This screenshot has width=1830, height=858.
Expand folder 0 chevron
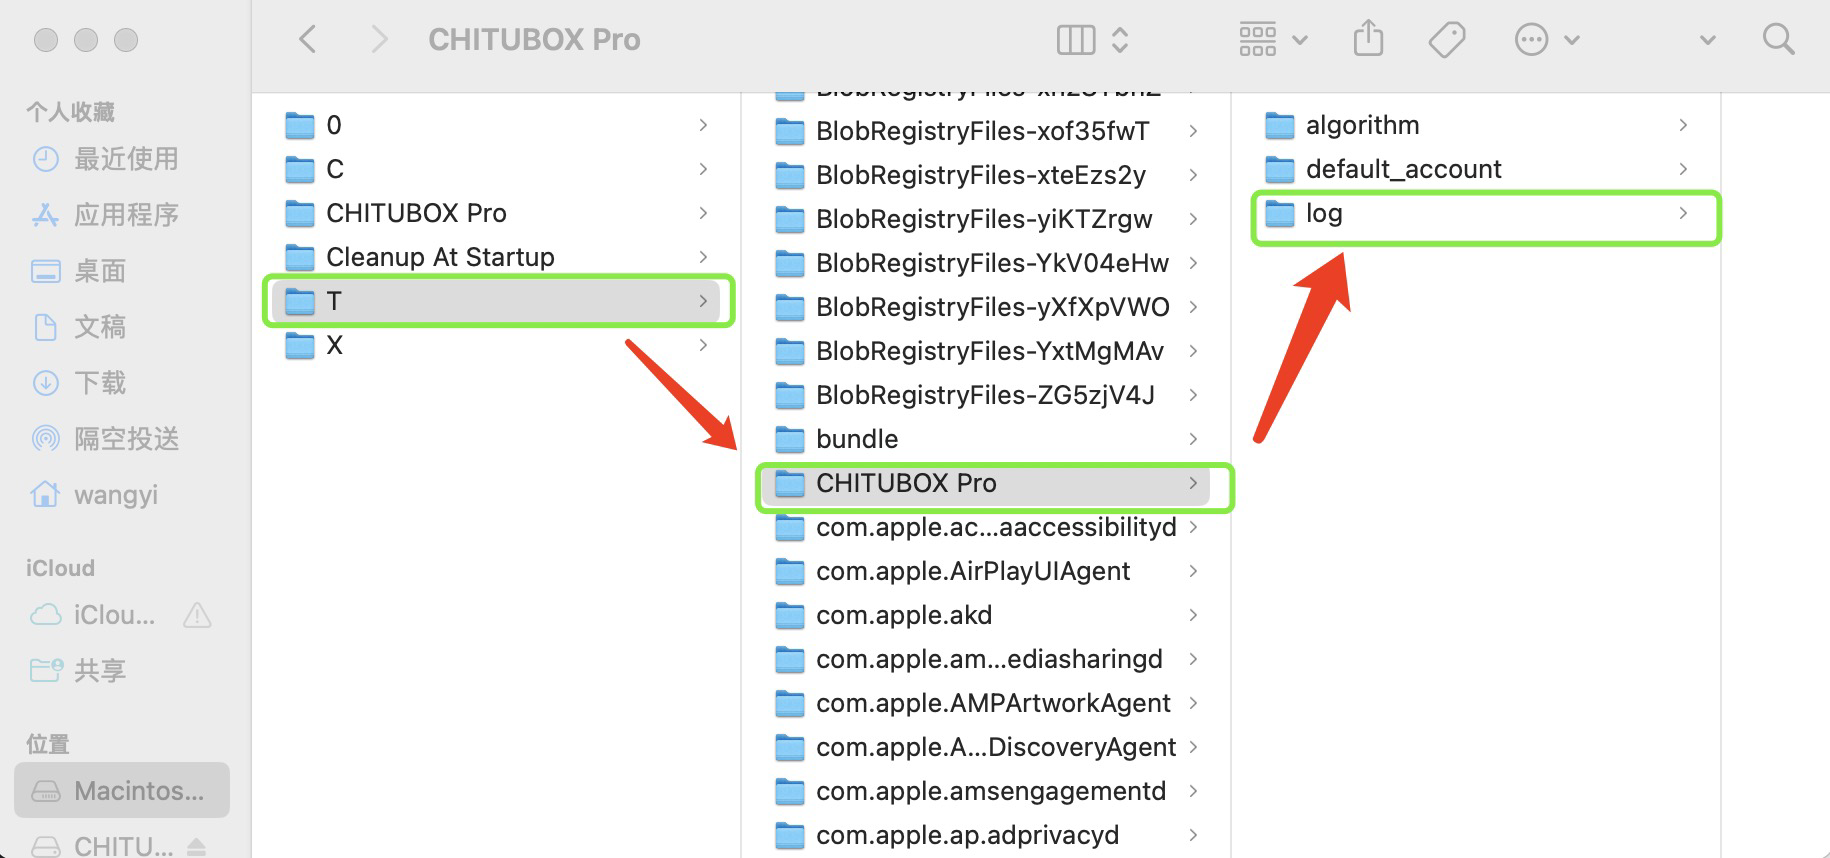point(703,125)
